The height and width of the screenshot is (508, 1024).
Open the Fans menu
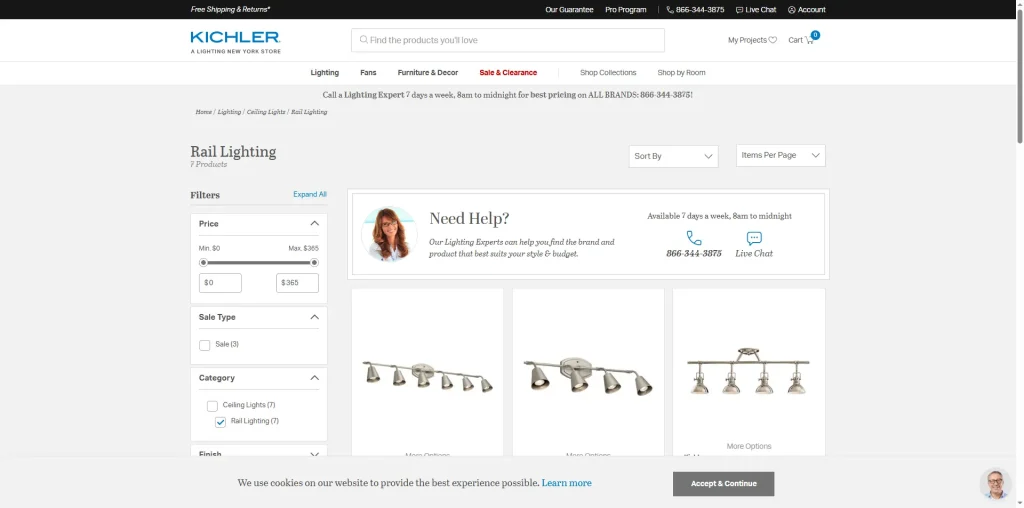[368, 72]
